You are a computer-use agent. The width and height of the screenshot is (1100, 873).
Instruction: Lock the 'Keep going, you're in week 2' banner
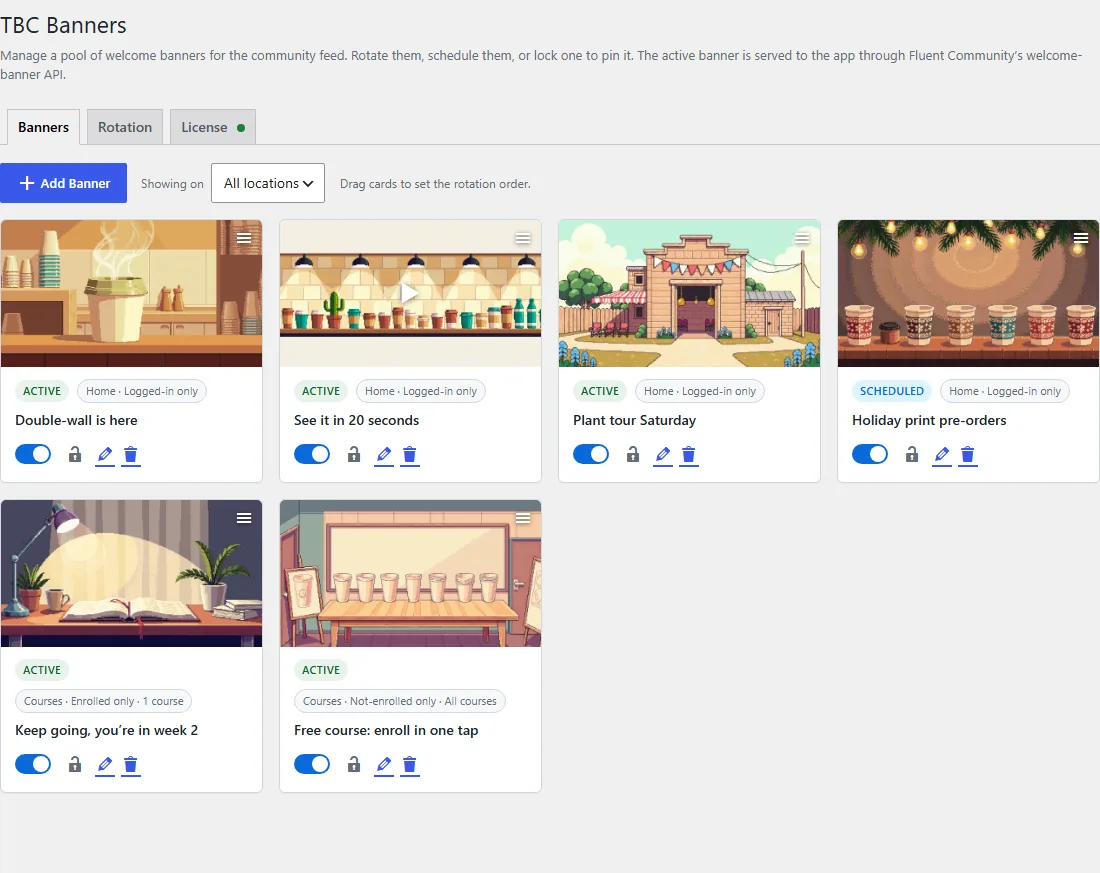coord(74,764)
